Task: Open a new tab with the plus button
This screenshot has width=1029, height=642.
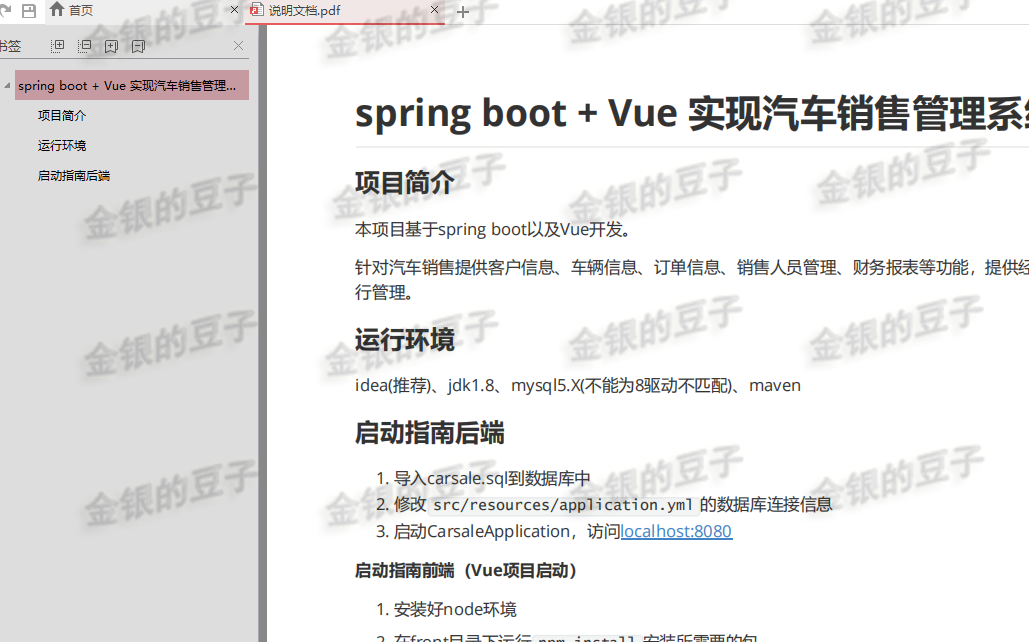Action: (x=461, y=13)
